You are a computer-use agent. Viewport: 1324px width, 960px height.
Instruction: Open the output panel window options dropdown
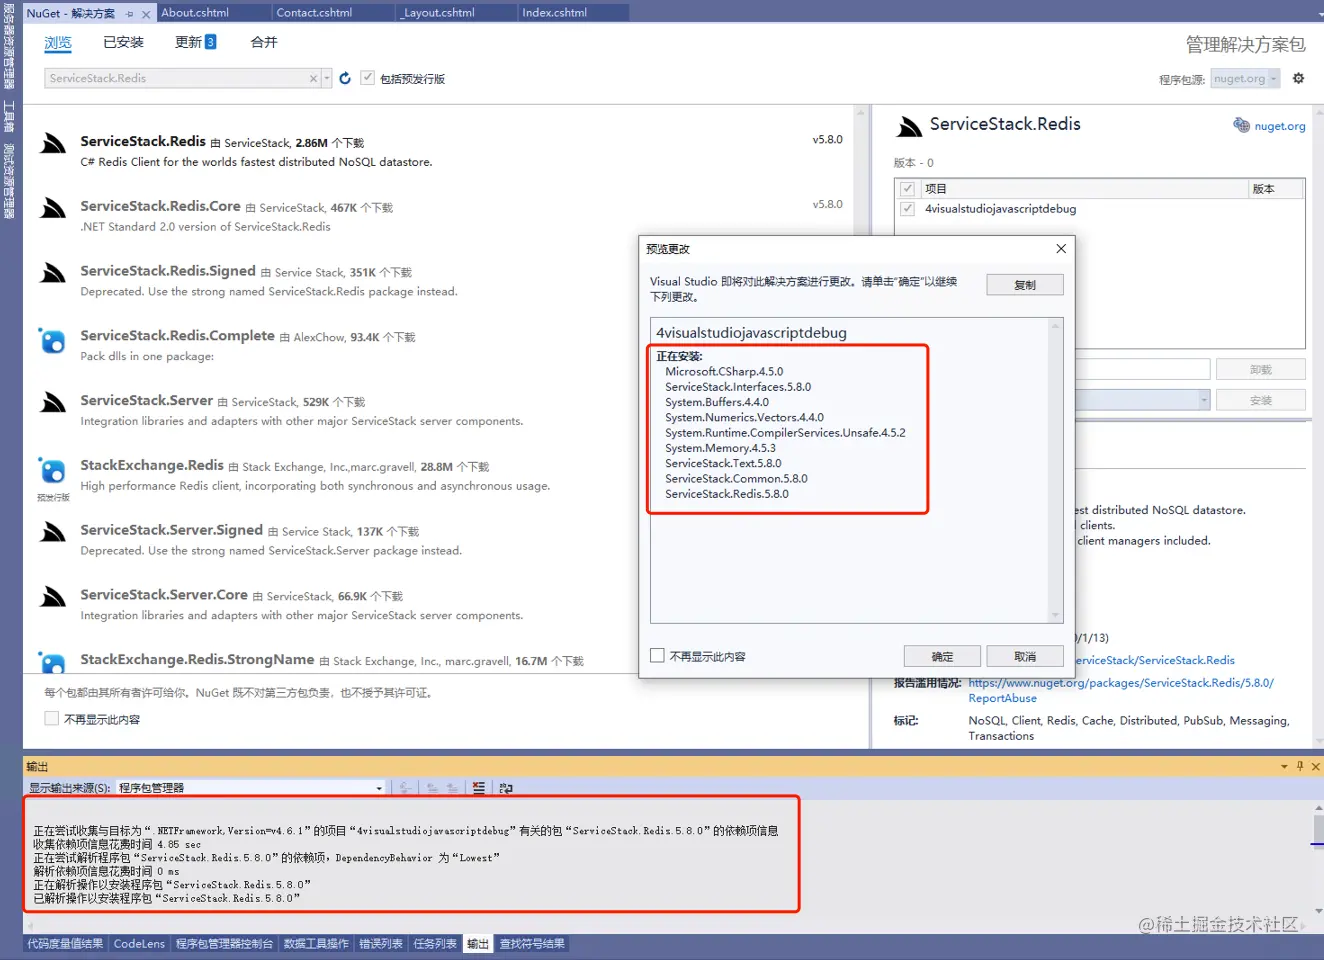click(x=1284, y=766)
